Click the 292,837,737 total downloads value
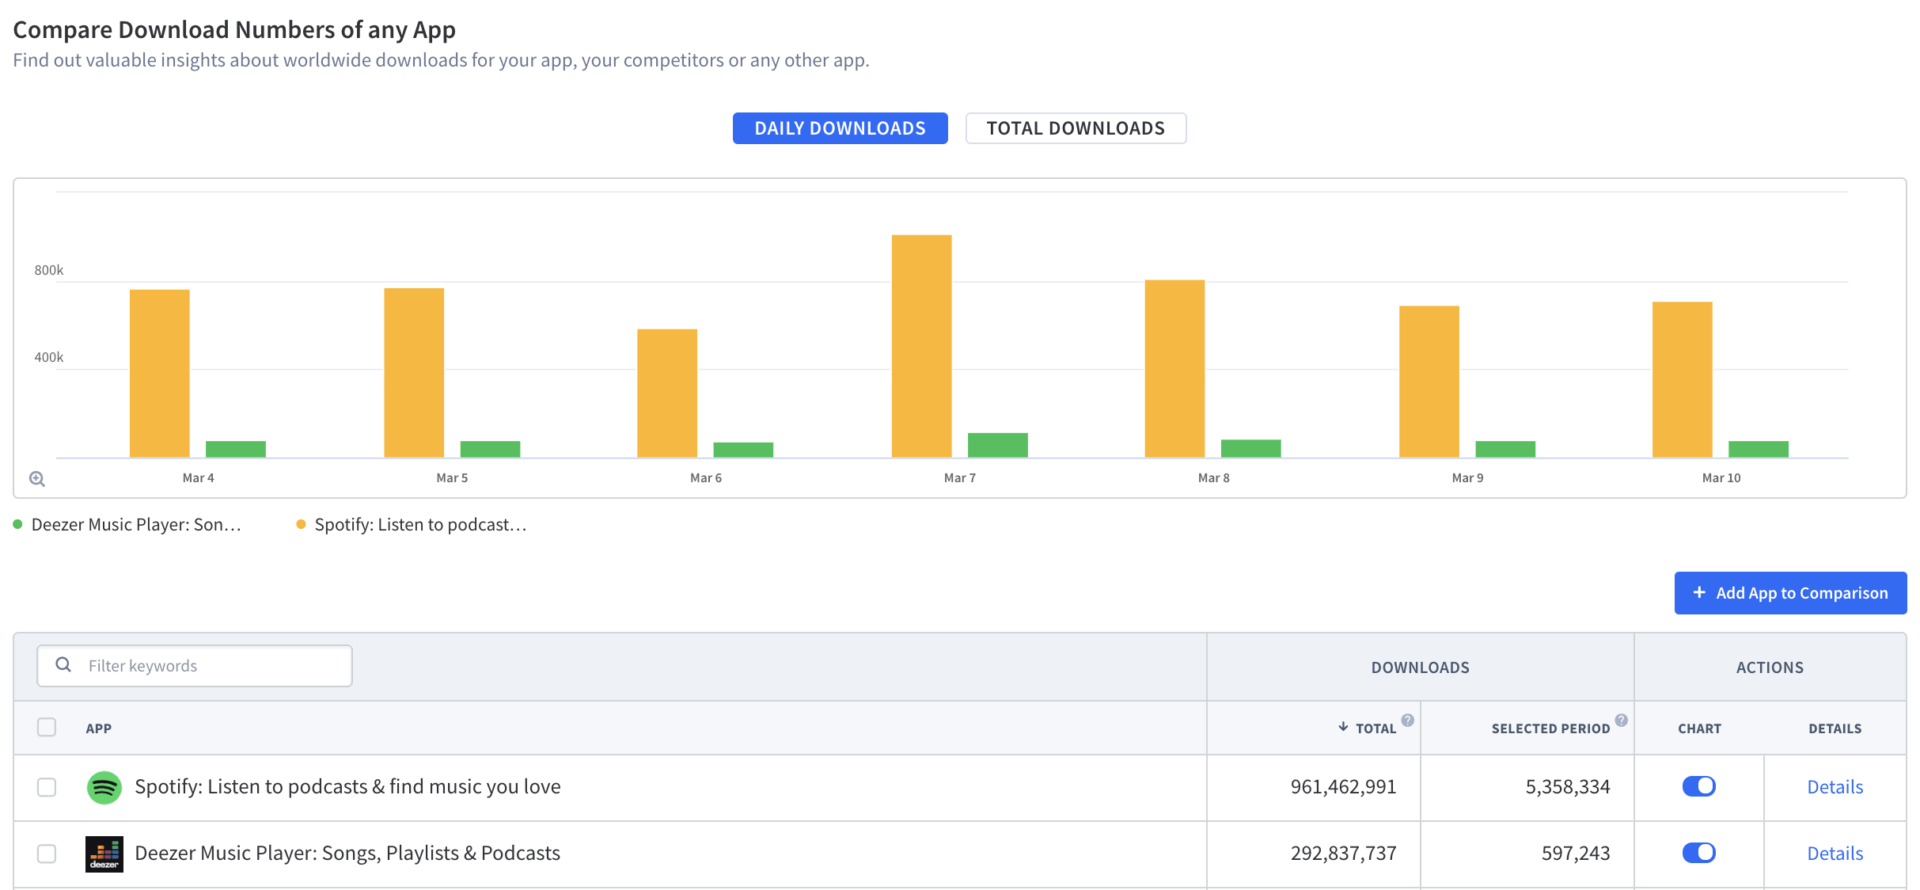The width and height of the screenshot is (1920, 890). pyautogui.click(x=1343, y=853)
